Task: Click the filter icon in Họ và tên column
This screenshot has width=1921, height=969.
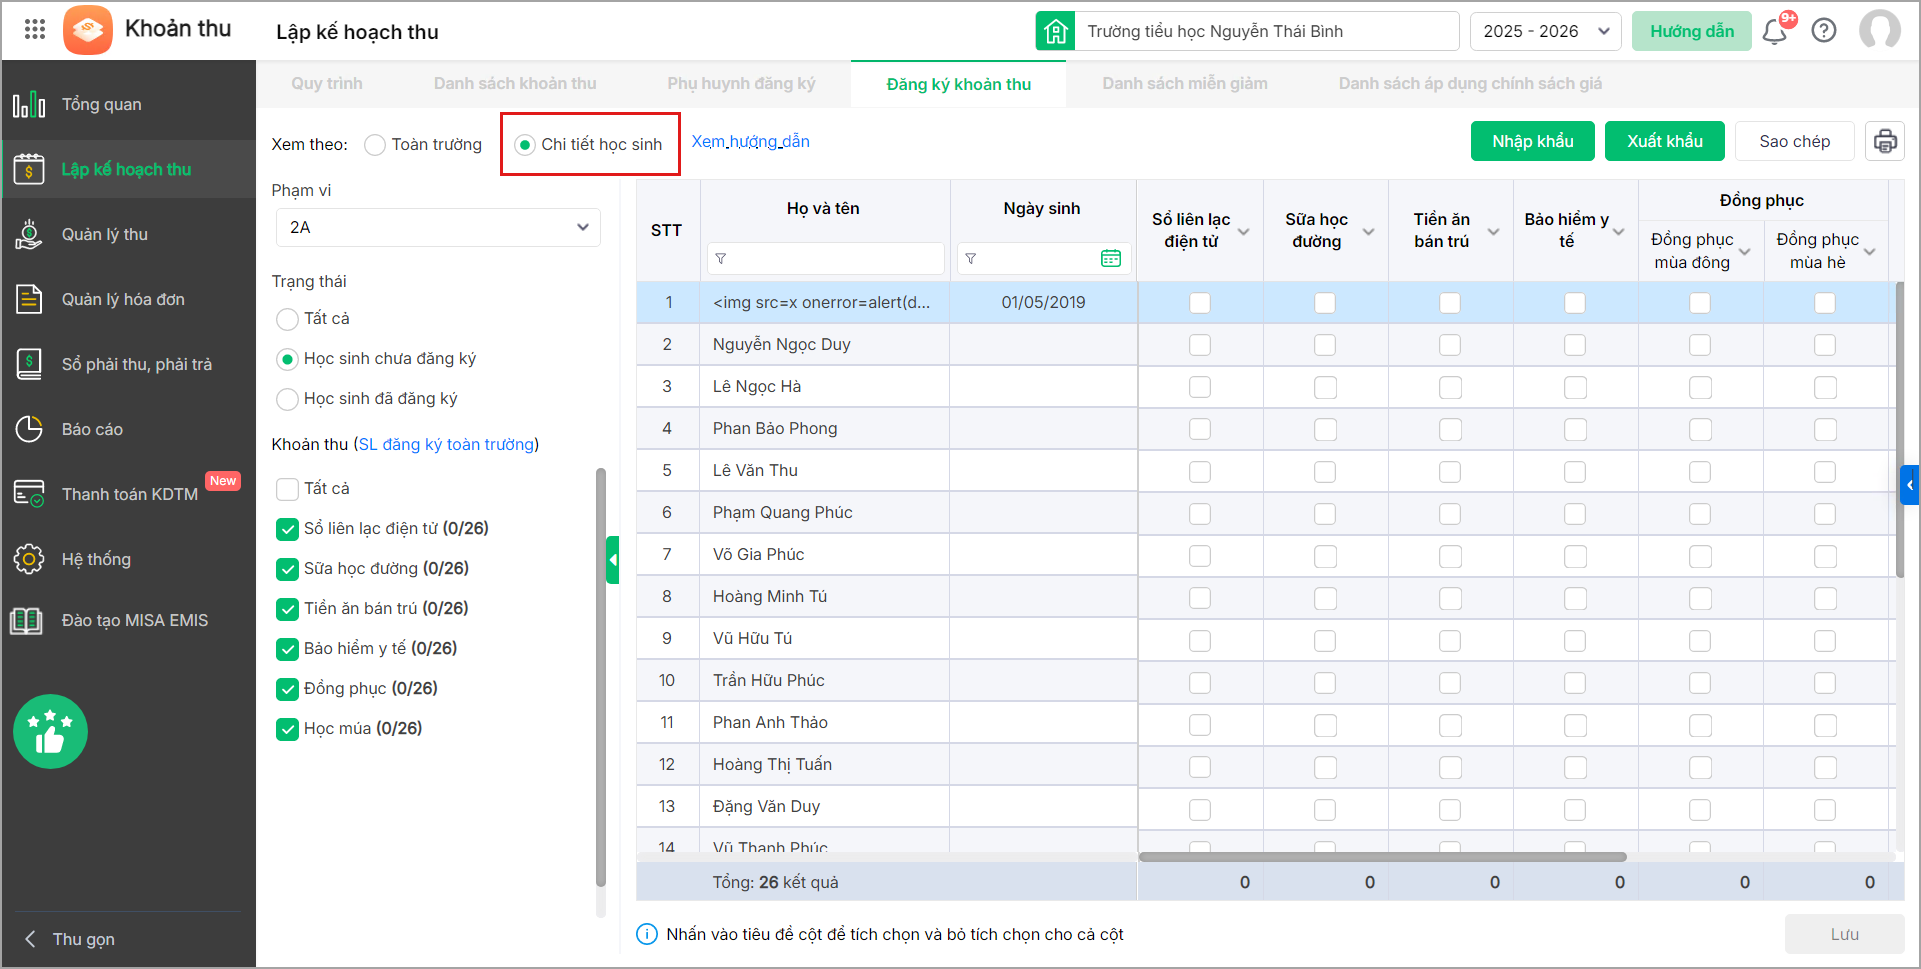Action: (x=721, y=259)
